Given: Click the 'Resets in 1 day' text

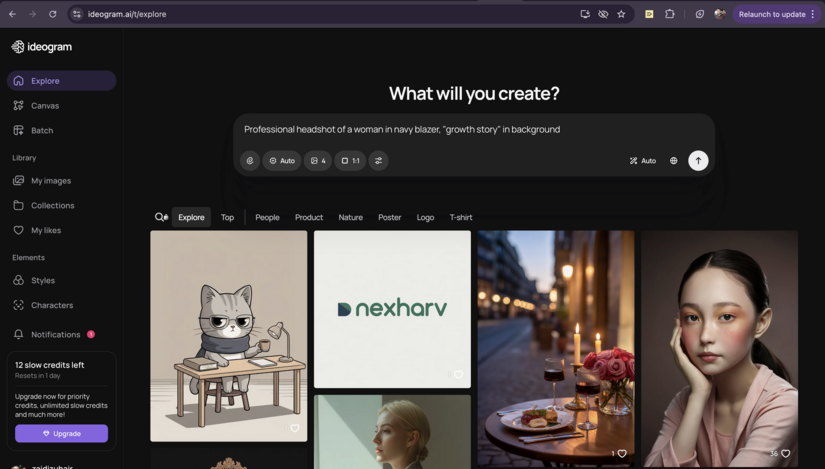Looking at the screenshot, I should [x=38, y=376].
